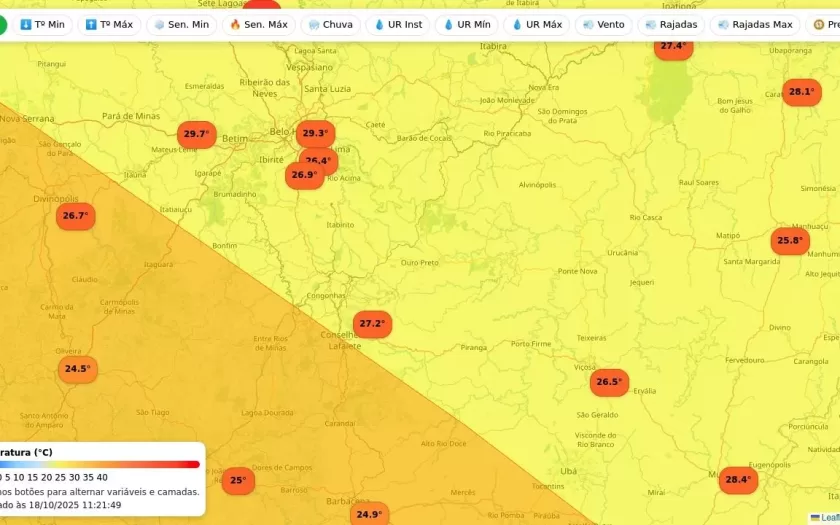
Task: Enable the Vento wind layer
Action: (x=603, y=24)
